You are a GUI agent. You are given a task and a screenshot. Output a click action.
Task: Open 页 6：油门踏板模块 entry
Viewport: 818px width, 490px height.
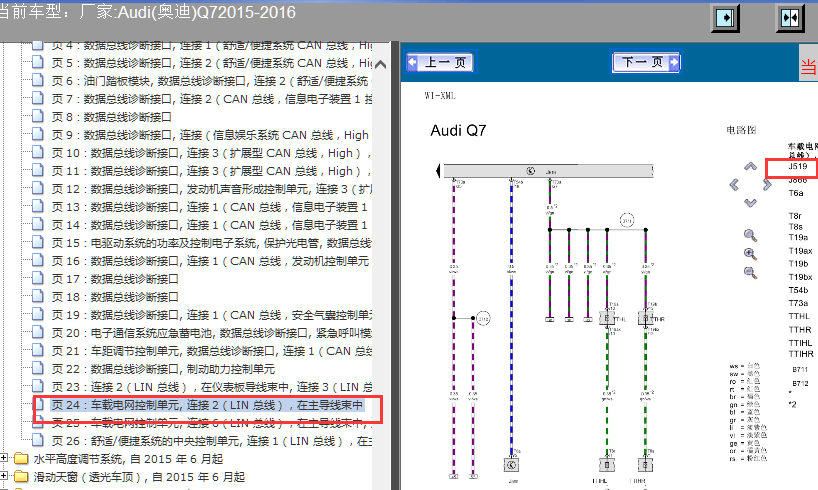tap(211, 81)
